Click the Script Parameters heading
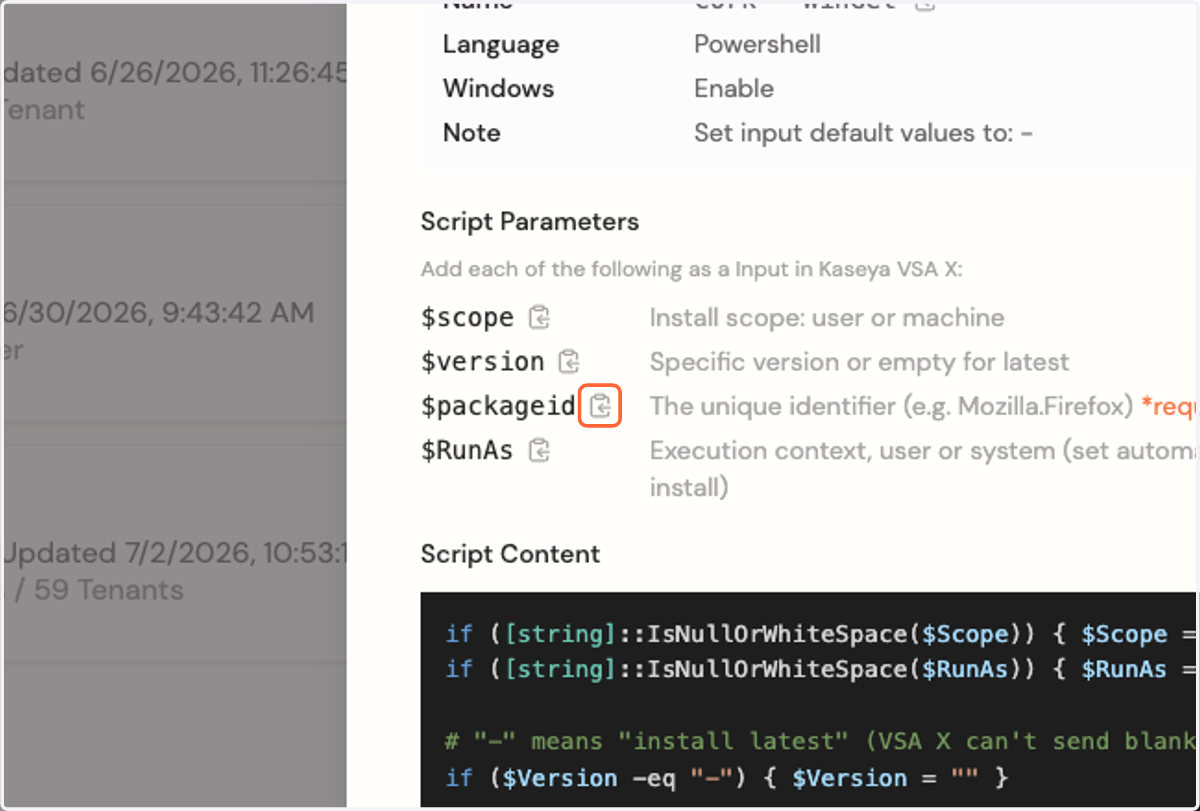1200x811 pixels. pos(530,221)
